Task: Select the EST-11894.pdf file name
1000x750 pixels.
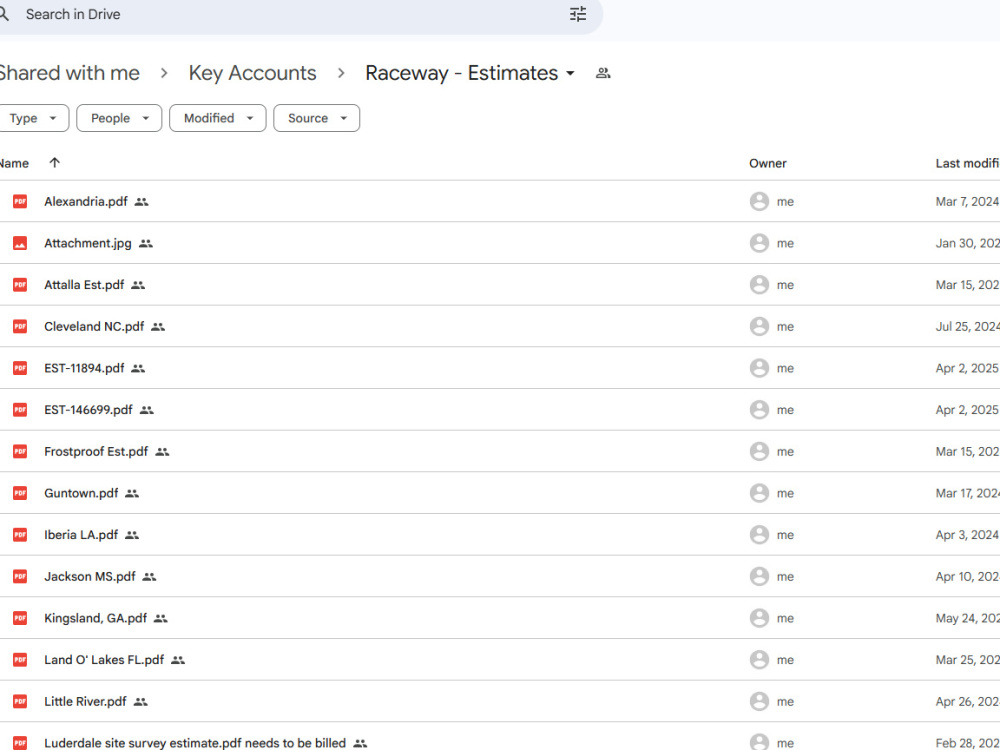Action: [x=84, y=368]
